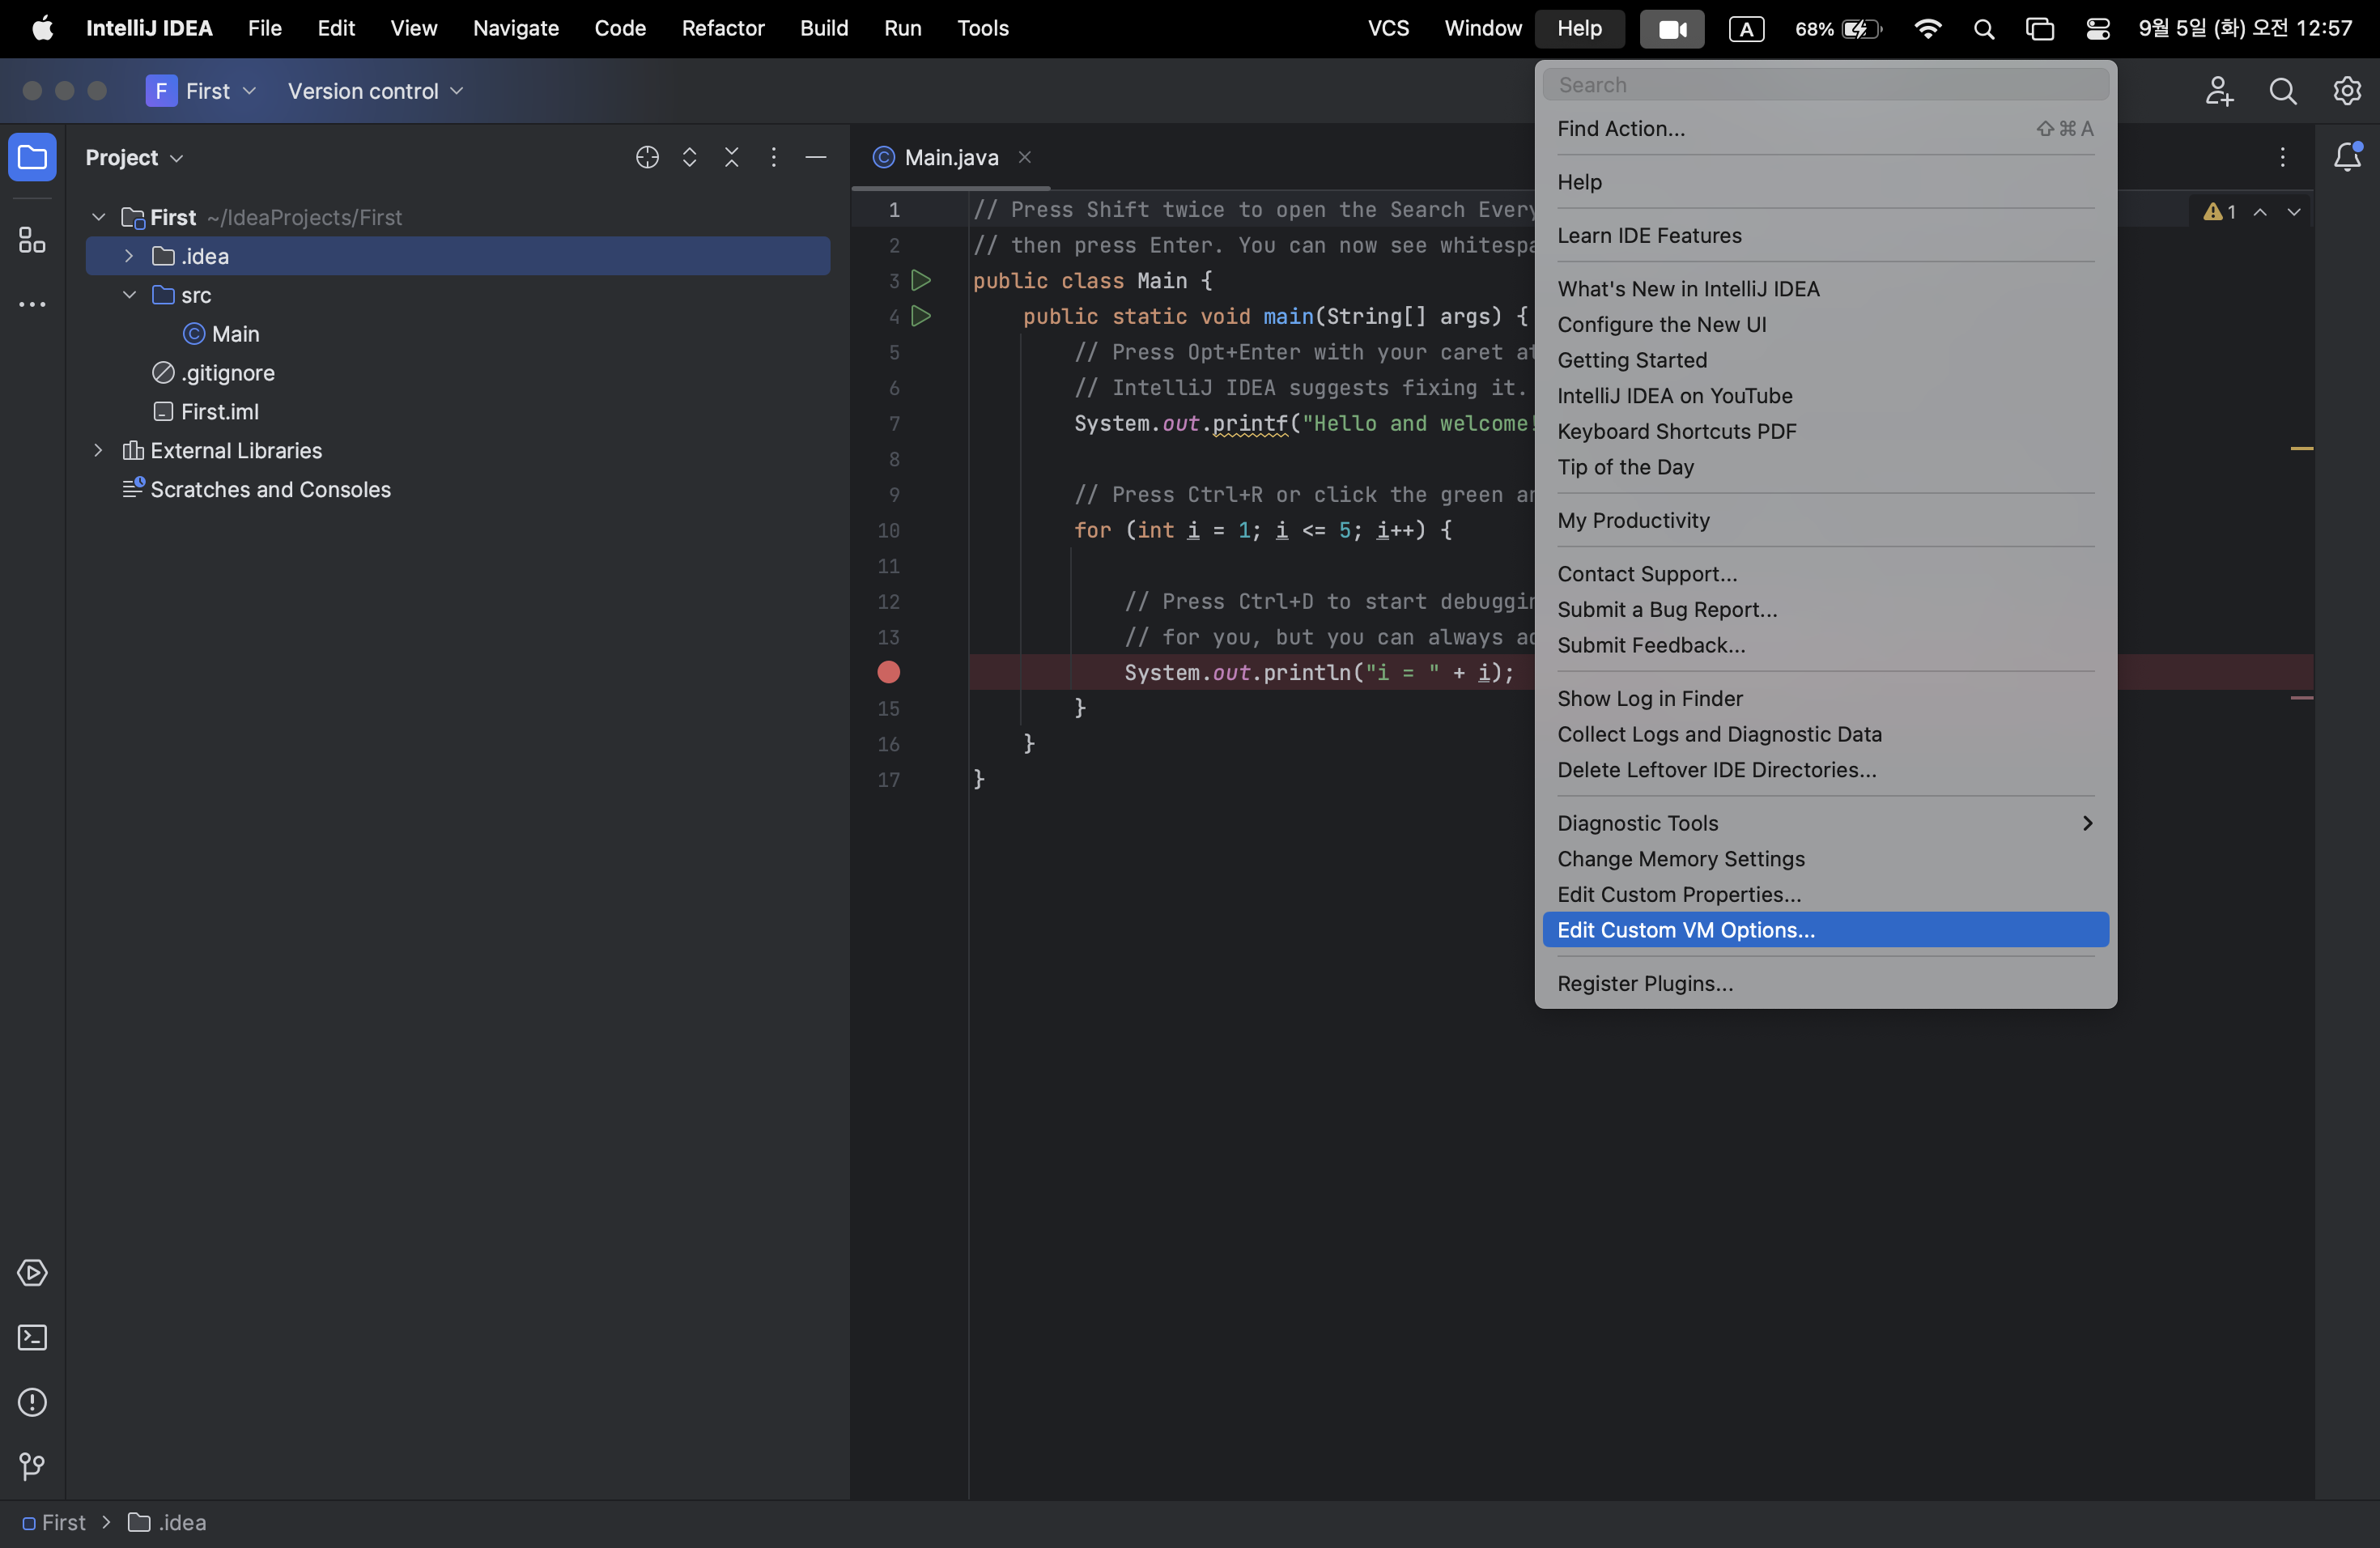Toggle the breakpoint on line 14

[x=888, y=673]
